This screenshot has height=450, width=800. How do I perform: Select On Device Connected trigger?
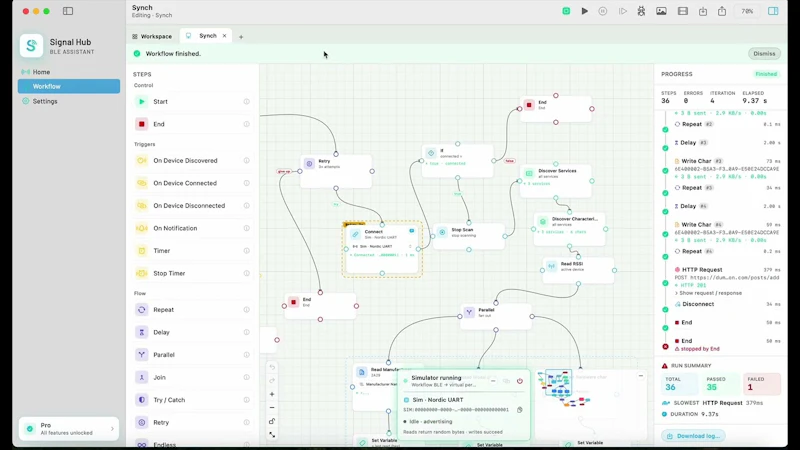[x=192, y=183]
